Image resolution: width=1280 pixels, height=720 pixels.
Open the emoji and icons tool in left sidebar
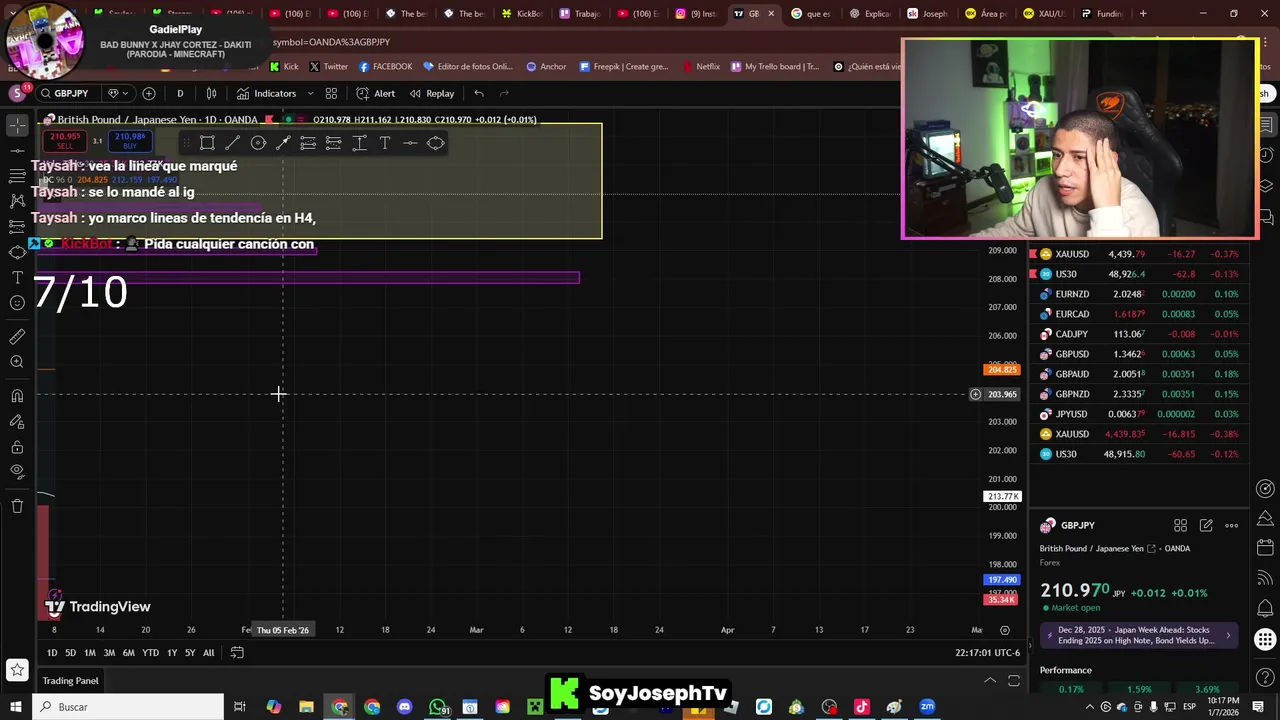17,303
